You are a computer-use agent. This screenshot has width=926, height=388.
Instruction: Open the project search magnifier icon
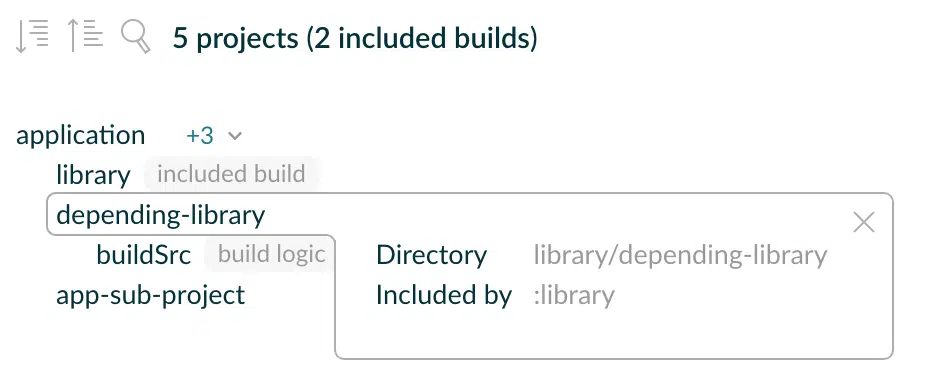pyautogui.click(x=135, y=37)
